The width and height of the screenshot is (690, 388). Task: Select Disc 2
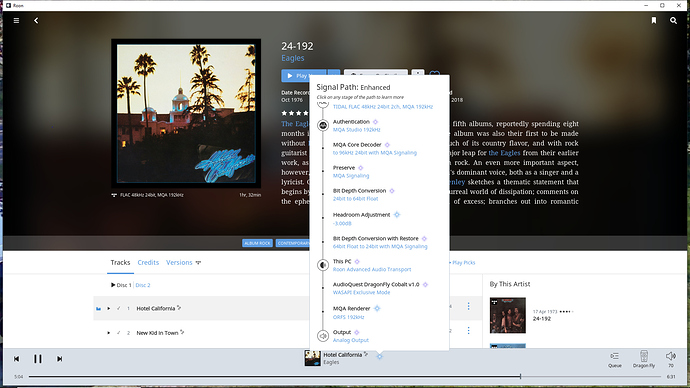(x=143, y=285)
